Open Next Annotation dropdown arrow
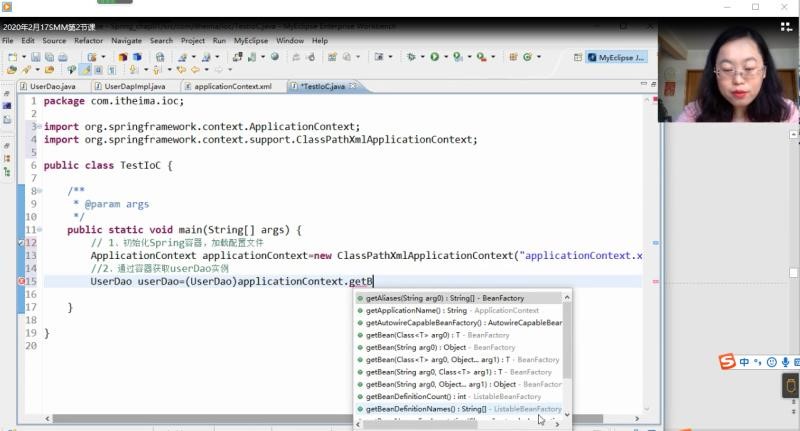The width and height of the screenshot is (800, 431). [x=146, y=69]
